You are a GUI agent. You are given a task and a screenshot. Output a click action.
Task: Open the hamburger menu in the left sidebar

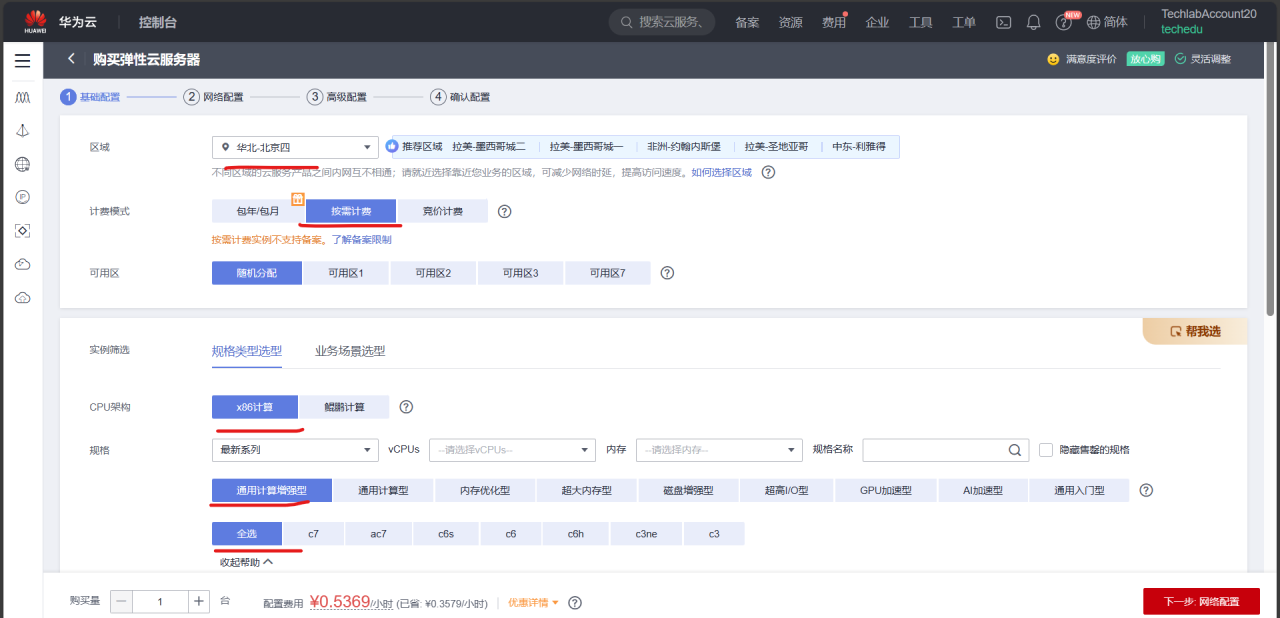point(22,60)
